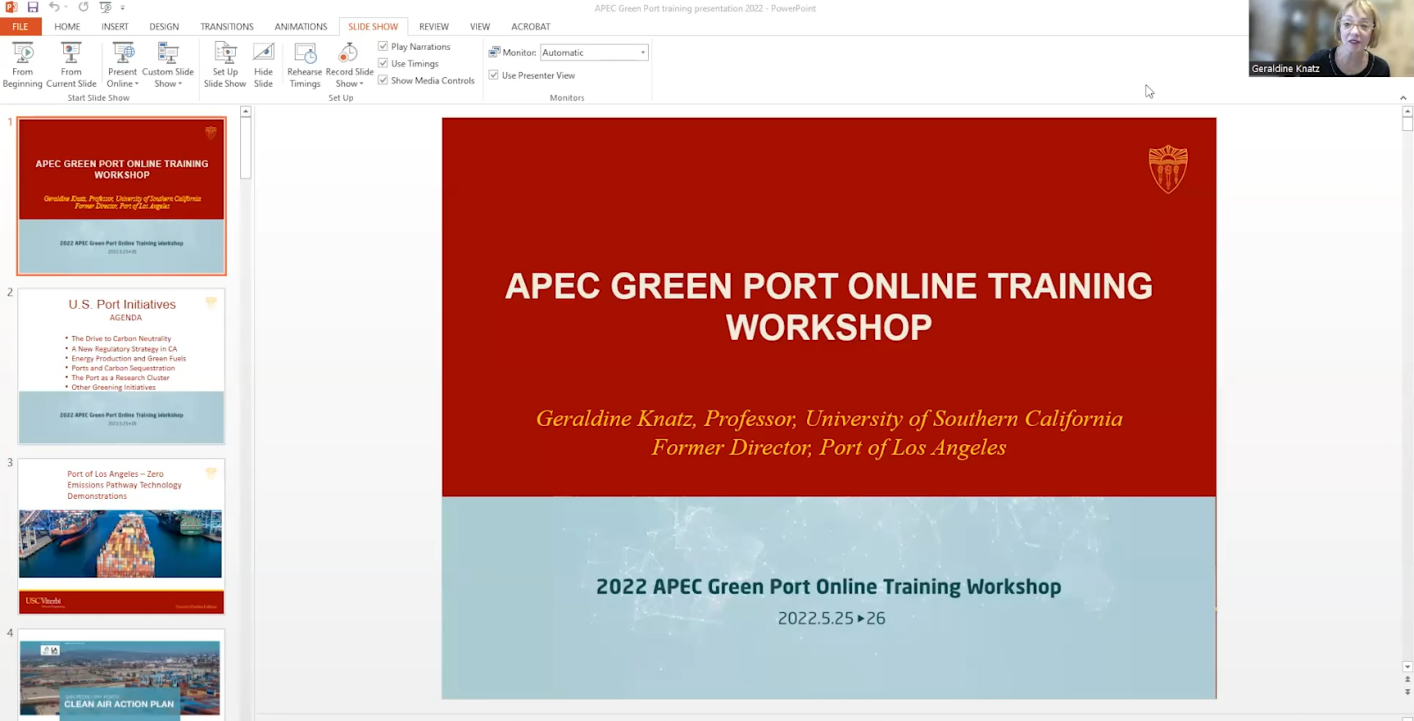Click the Hide Slide button
The image size is (1414, 721).
point(263,65)
